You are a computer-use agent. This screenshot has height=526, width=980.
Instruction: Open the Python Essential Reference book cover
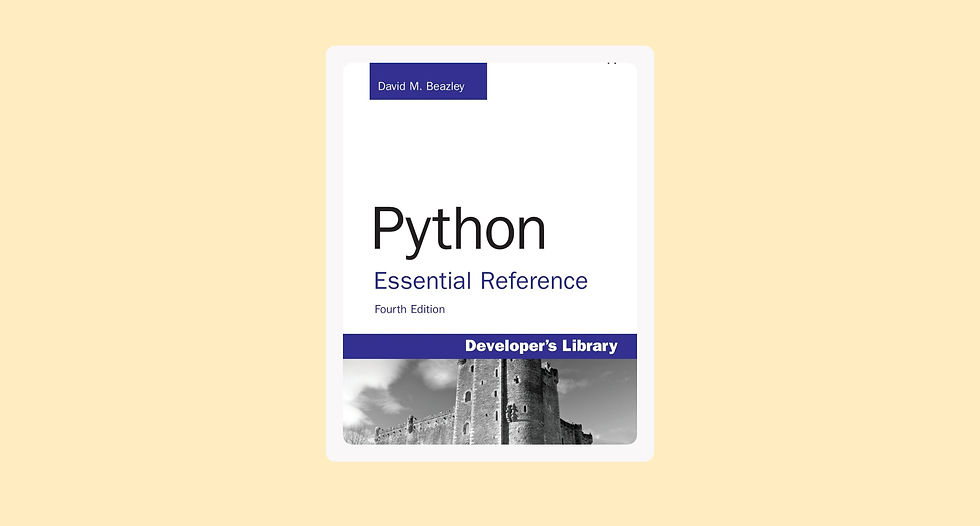tap(489, 254)
